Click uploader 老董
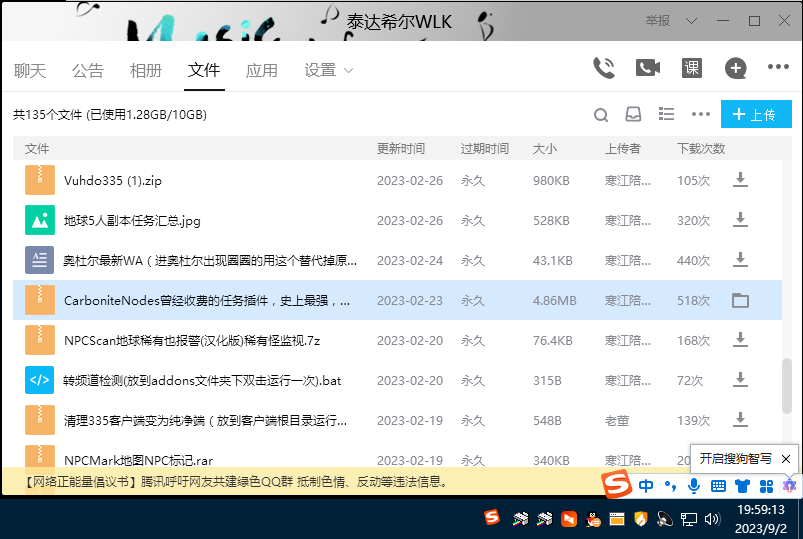 coord(617,421)
